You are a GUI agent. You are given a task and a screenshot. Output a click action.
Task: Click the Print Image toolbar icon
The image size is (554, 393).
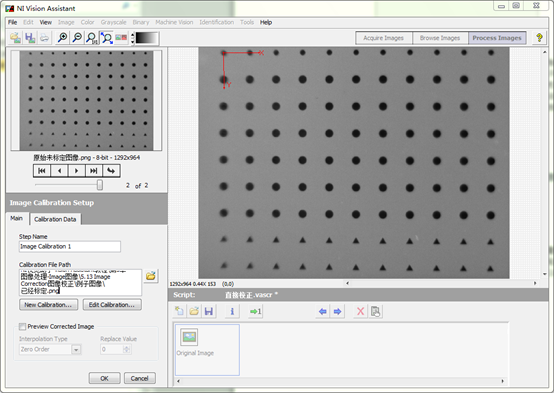(44, 38)
